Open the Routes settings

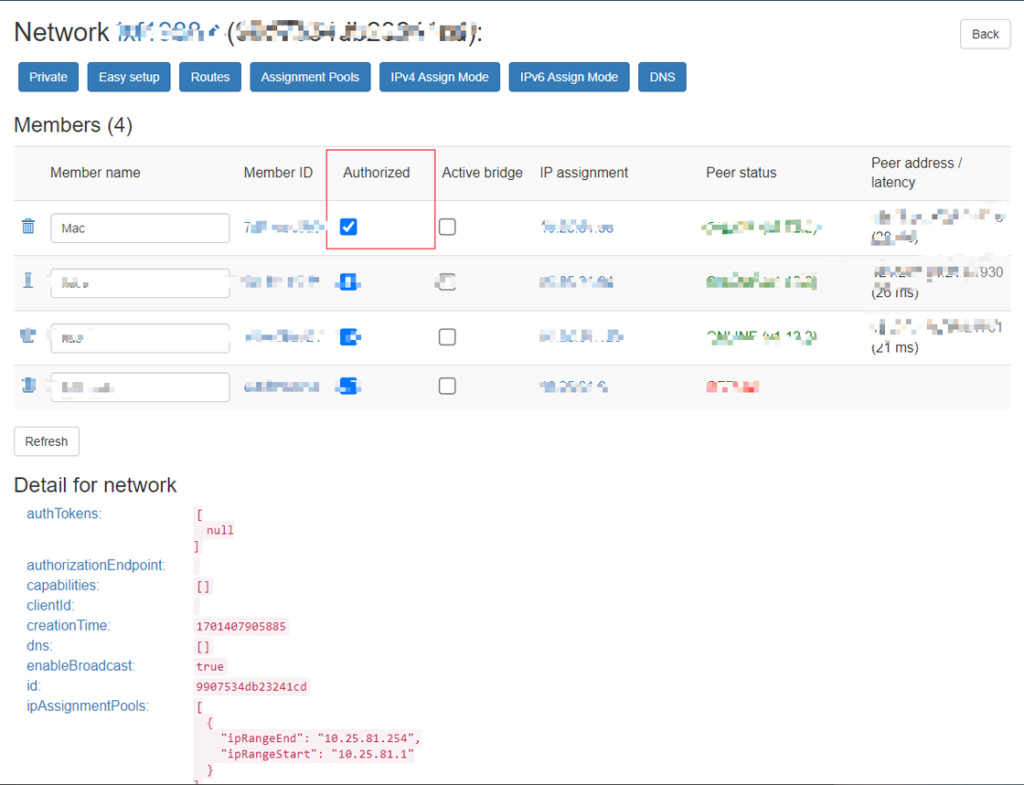[210, 77]
